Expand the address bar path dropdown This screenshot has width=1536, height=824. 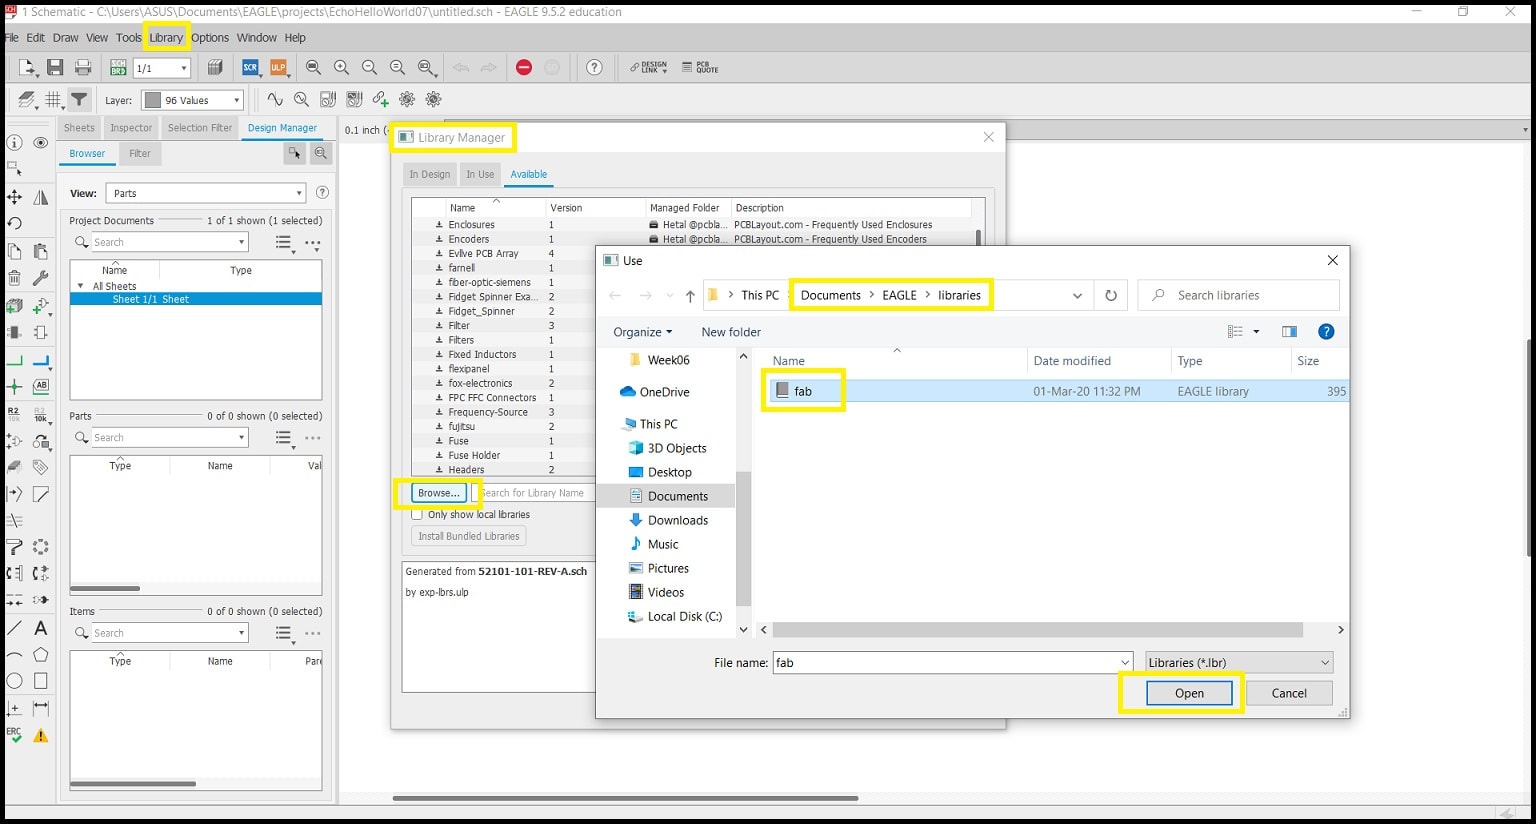1077,296
